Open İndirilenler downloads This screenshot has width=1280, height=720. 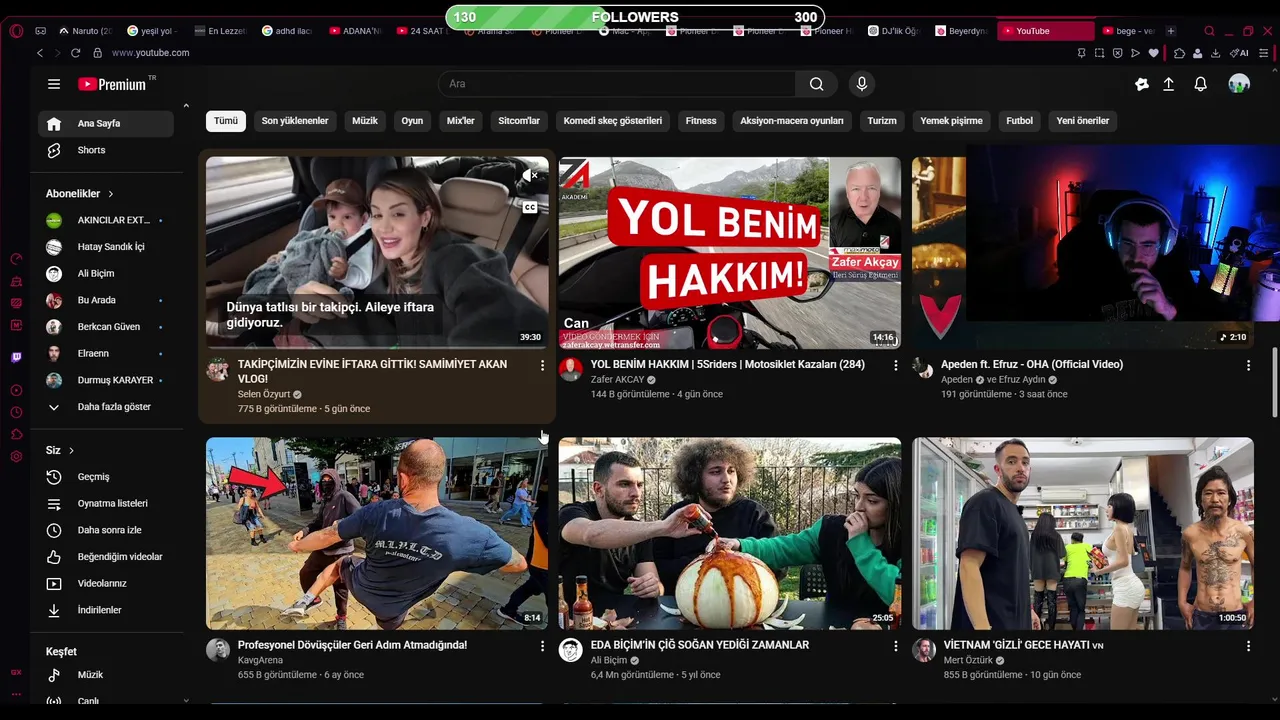point(105,610)
